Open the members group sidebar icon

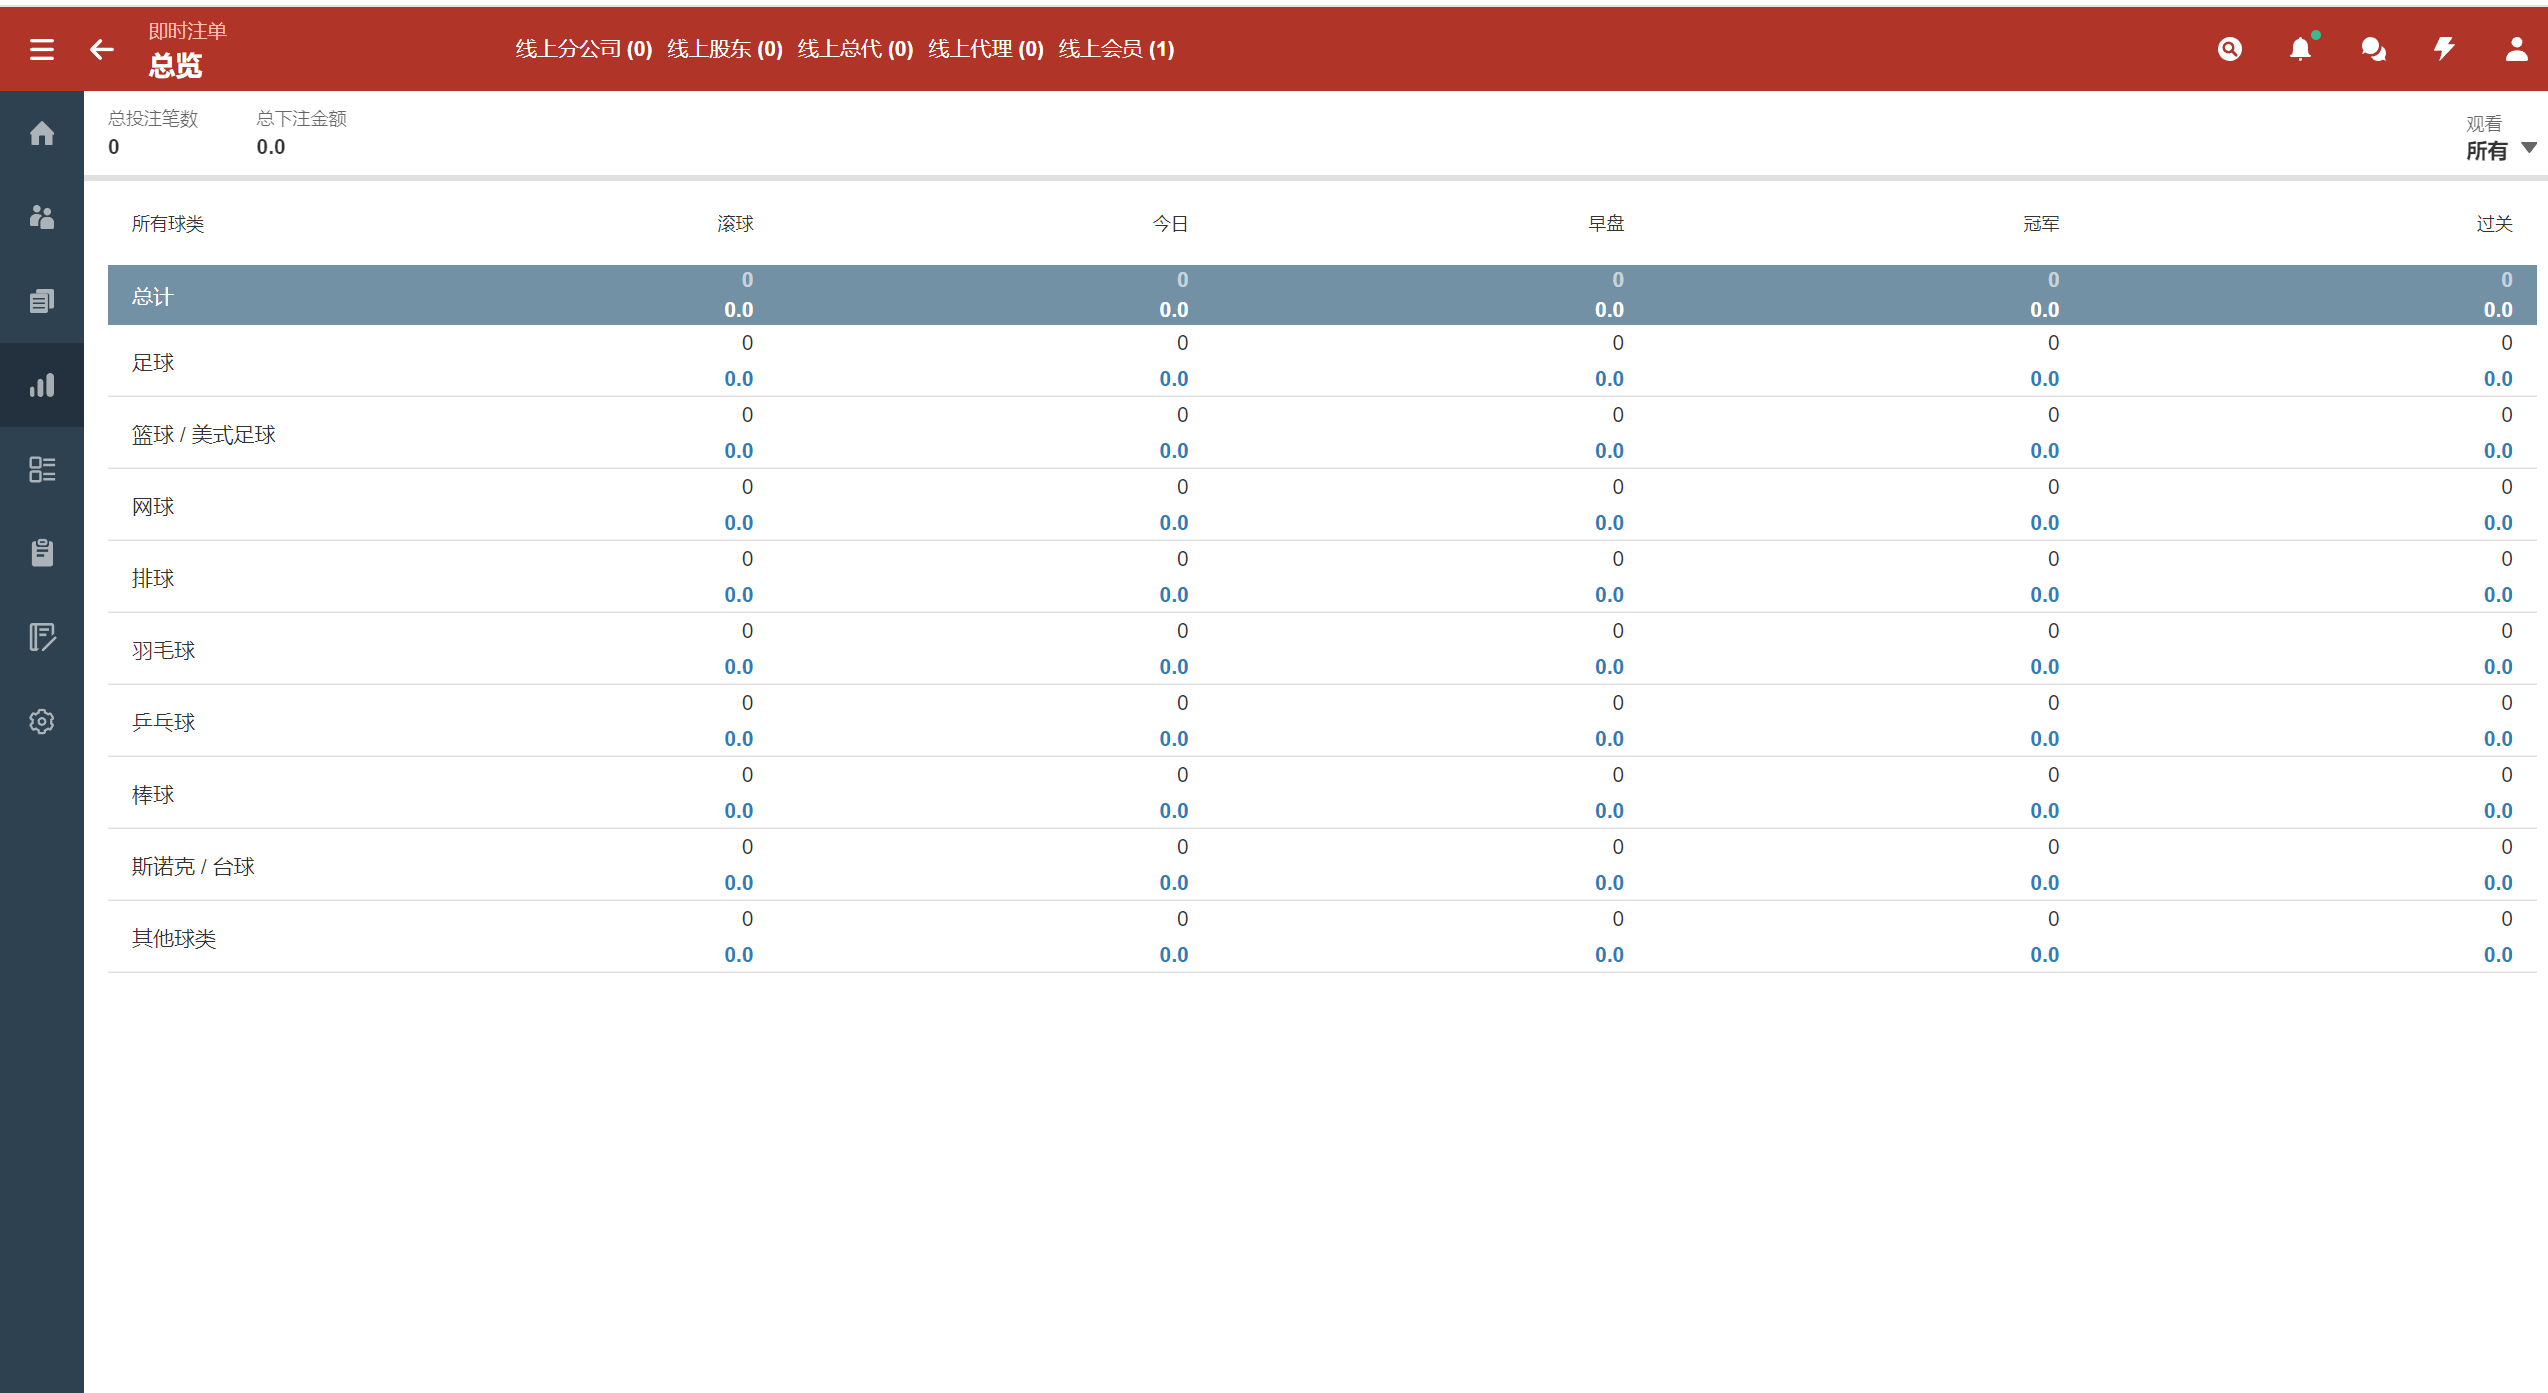(x=42, y=217)
